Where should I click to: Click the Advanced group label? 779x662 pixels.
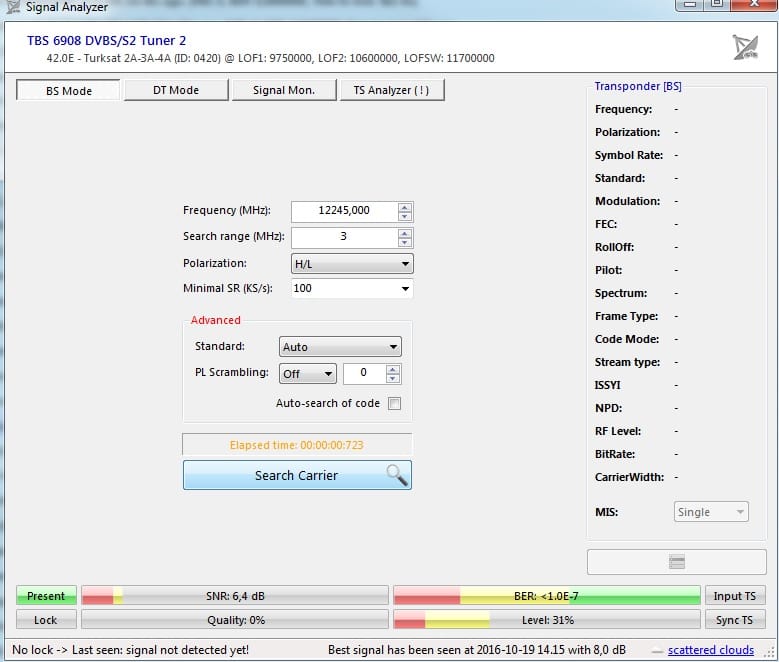216,320
